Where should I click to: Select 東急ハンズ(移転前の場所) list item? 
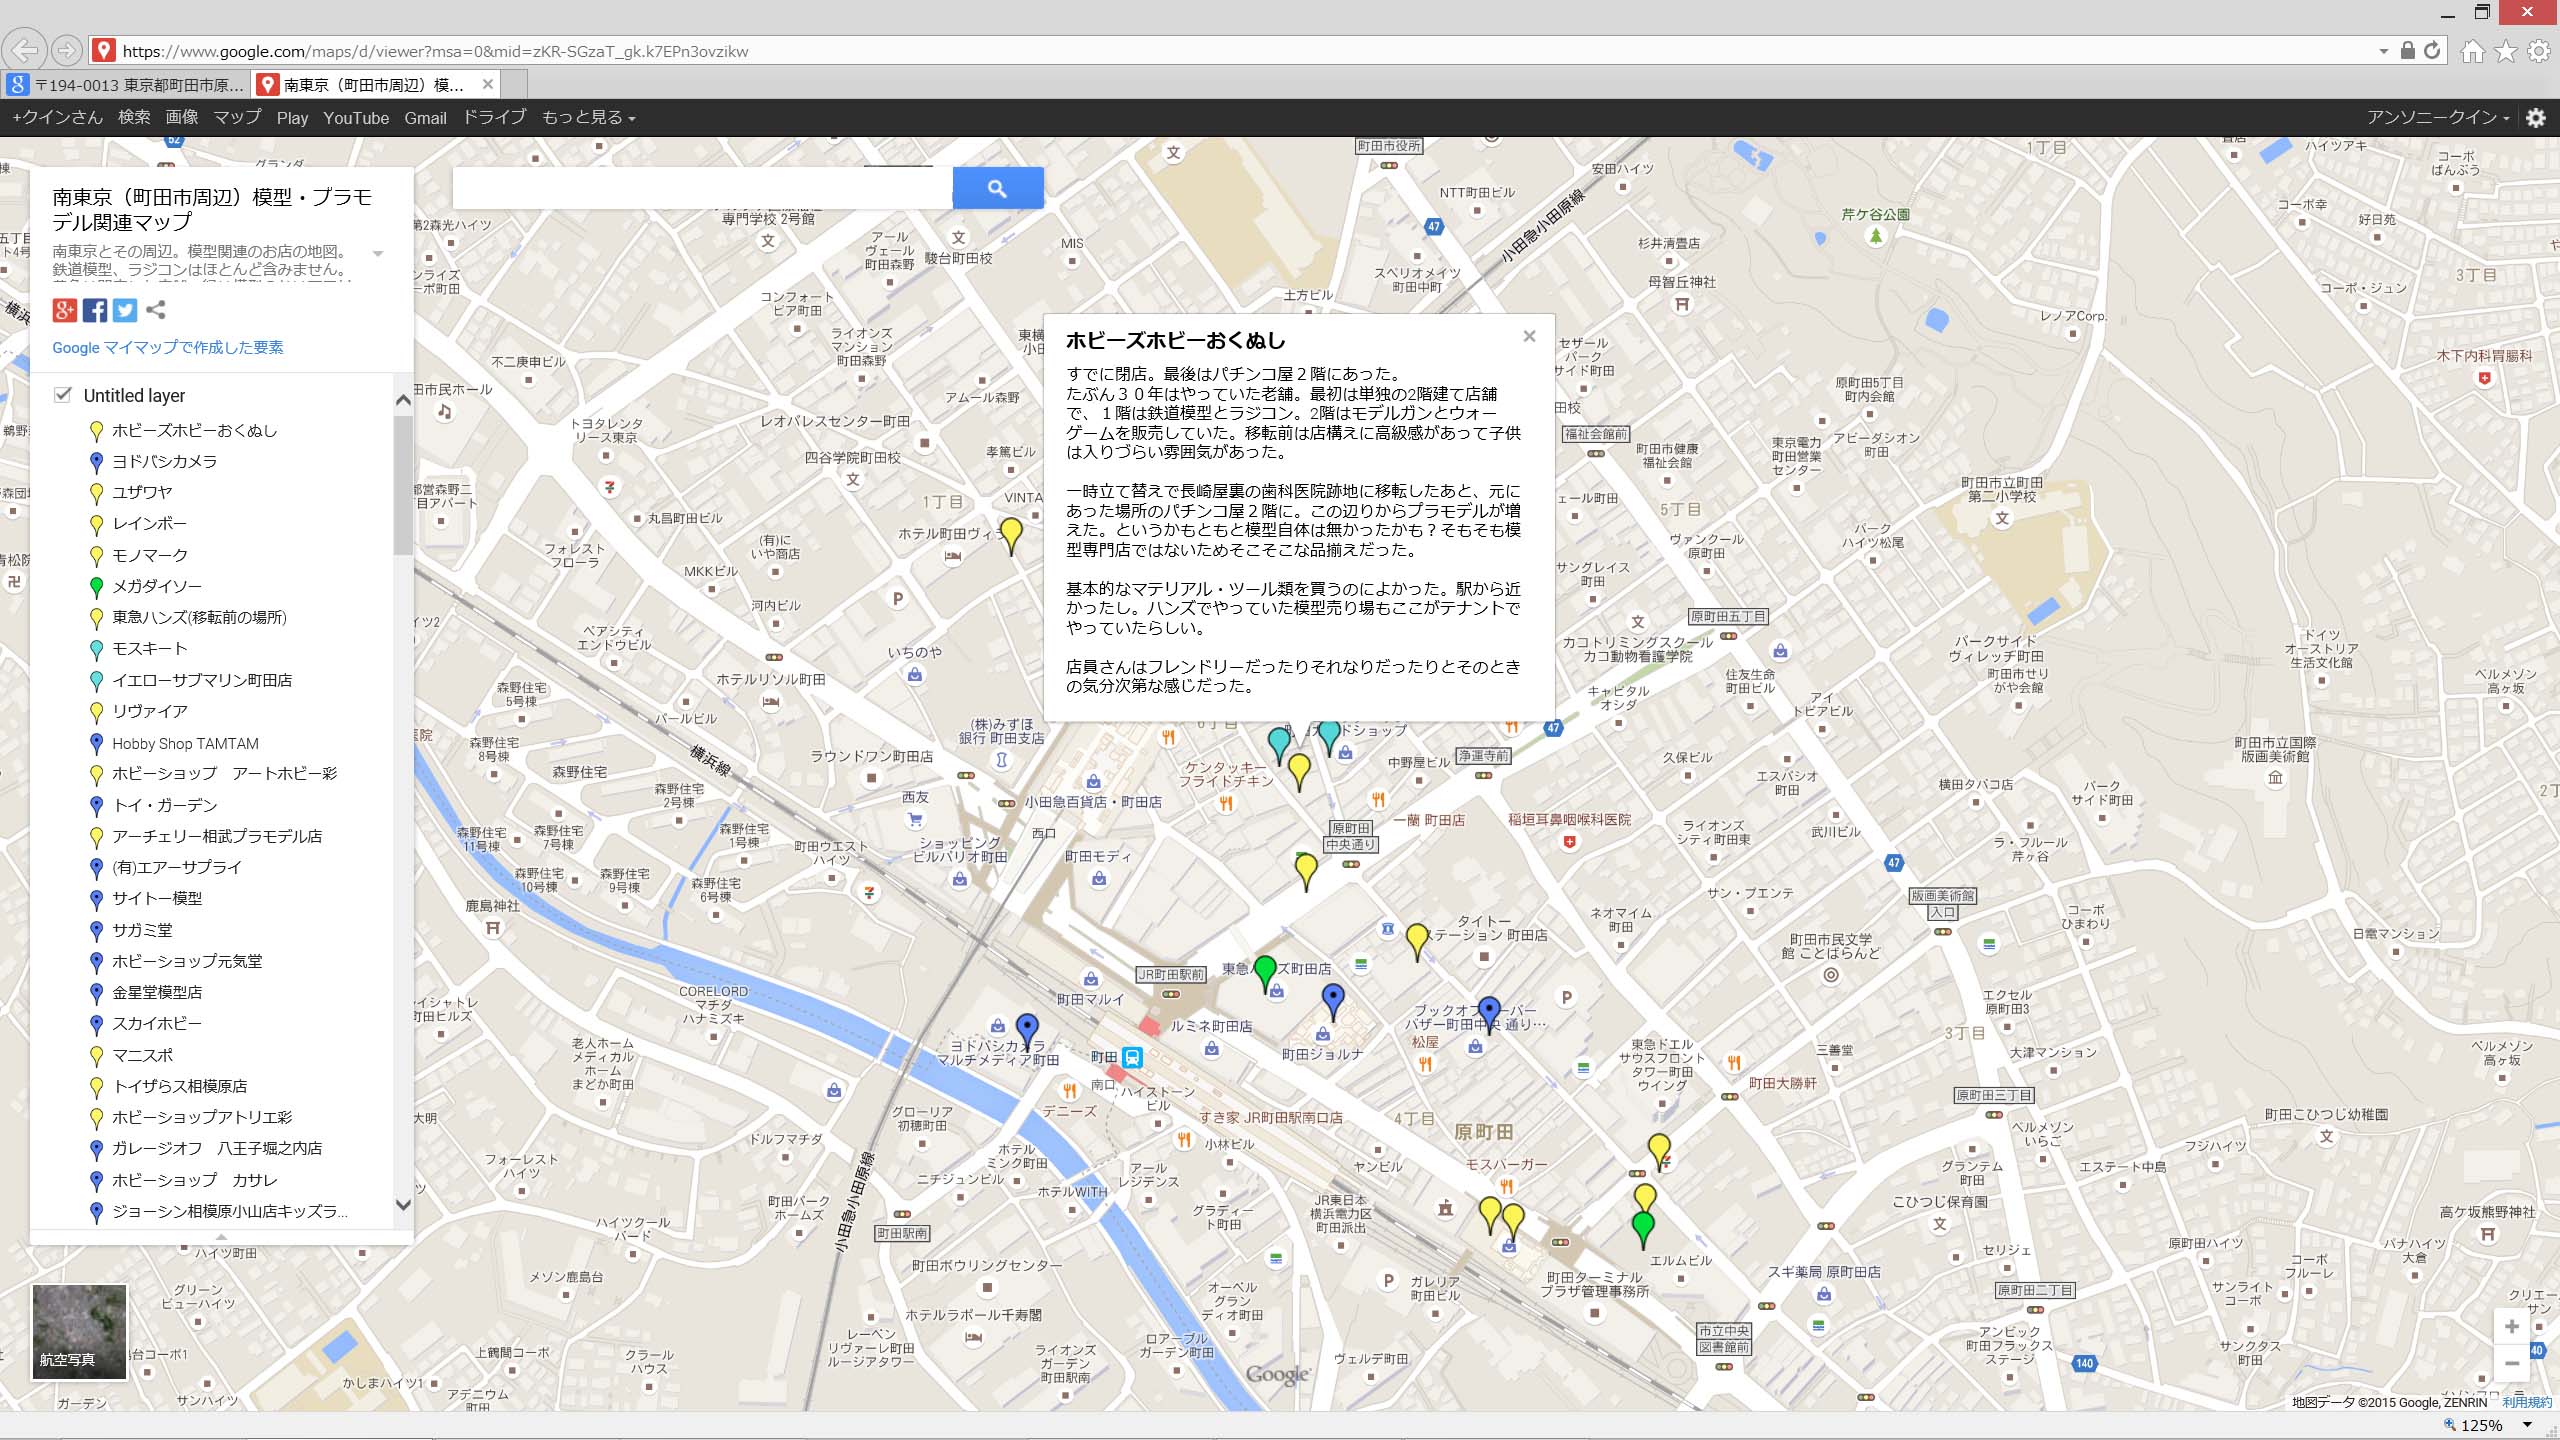(199, 617)
